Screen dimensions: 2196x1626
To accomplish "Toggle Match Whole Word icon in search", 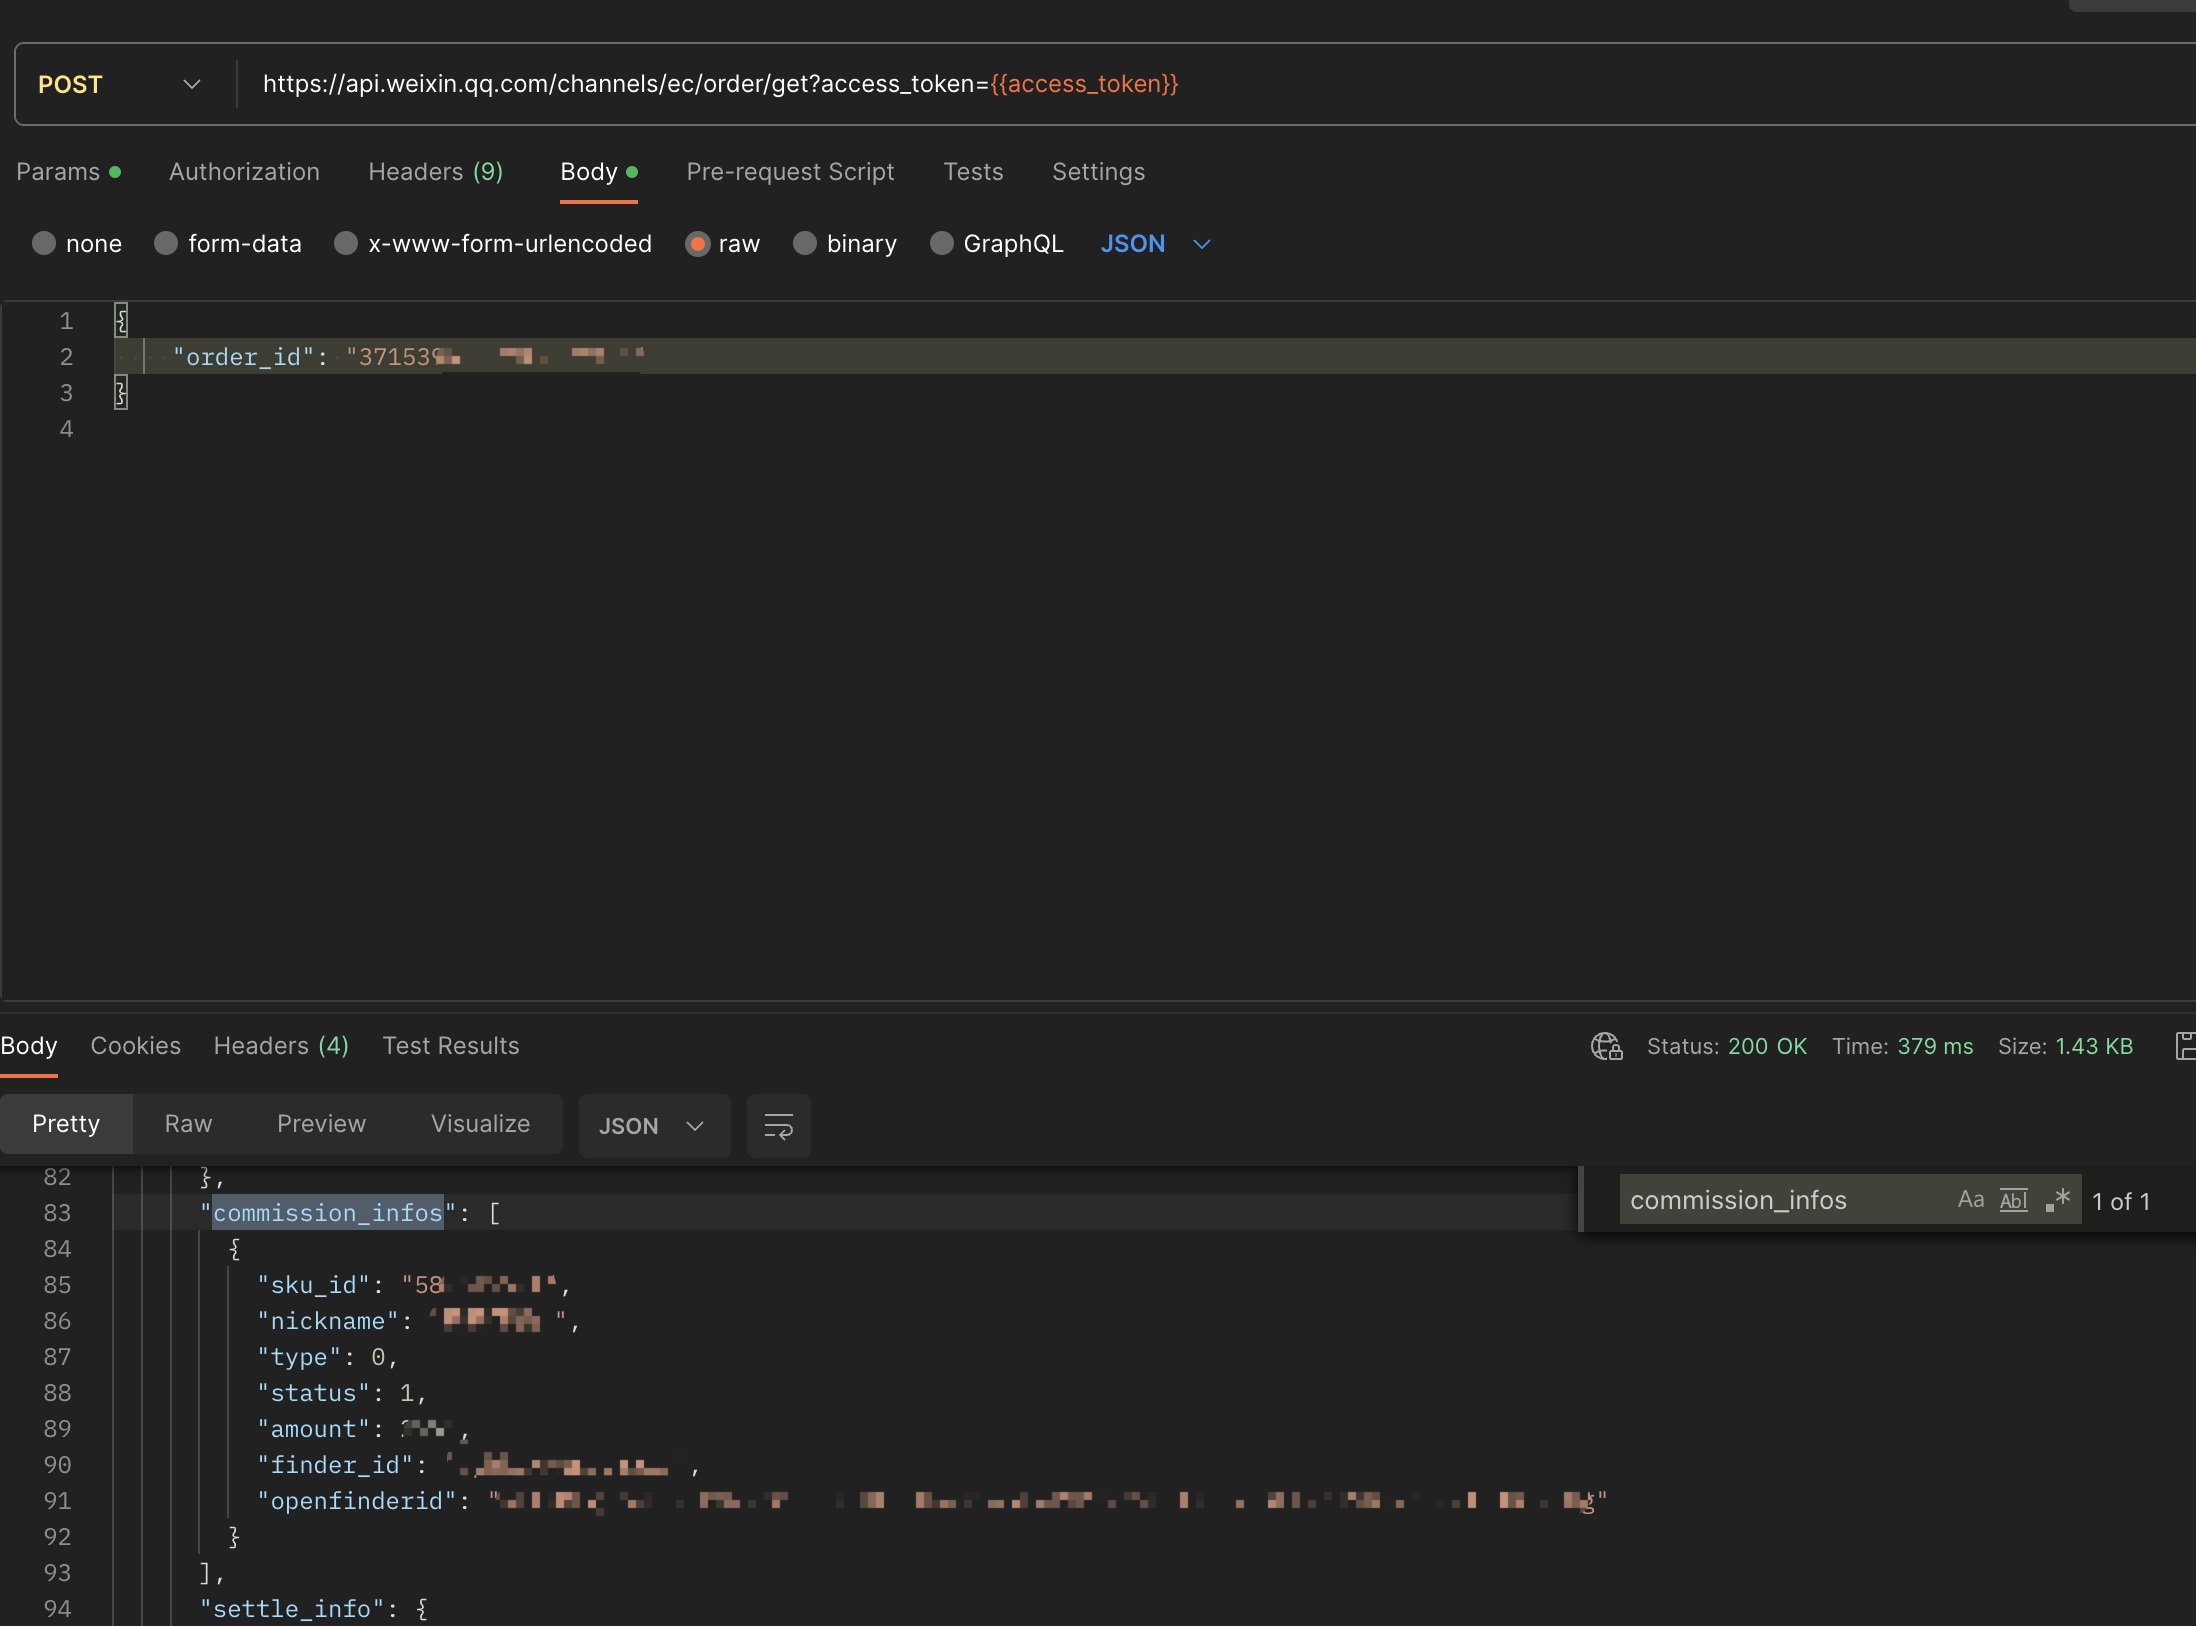I will pos(2013,1200).
